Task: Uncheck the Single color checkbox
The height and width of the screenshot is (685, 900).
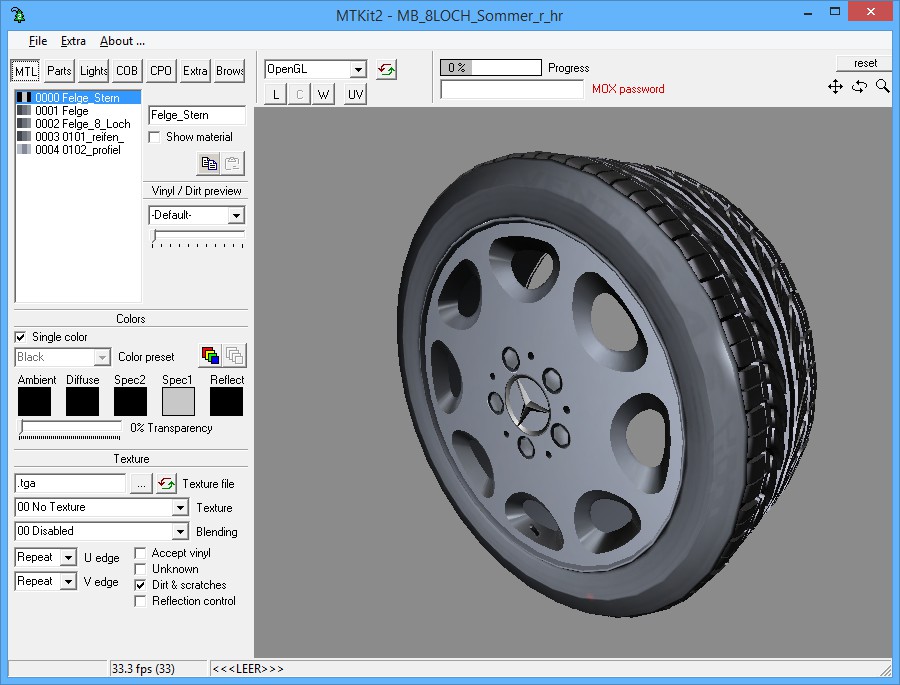Action: [20, 337]
